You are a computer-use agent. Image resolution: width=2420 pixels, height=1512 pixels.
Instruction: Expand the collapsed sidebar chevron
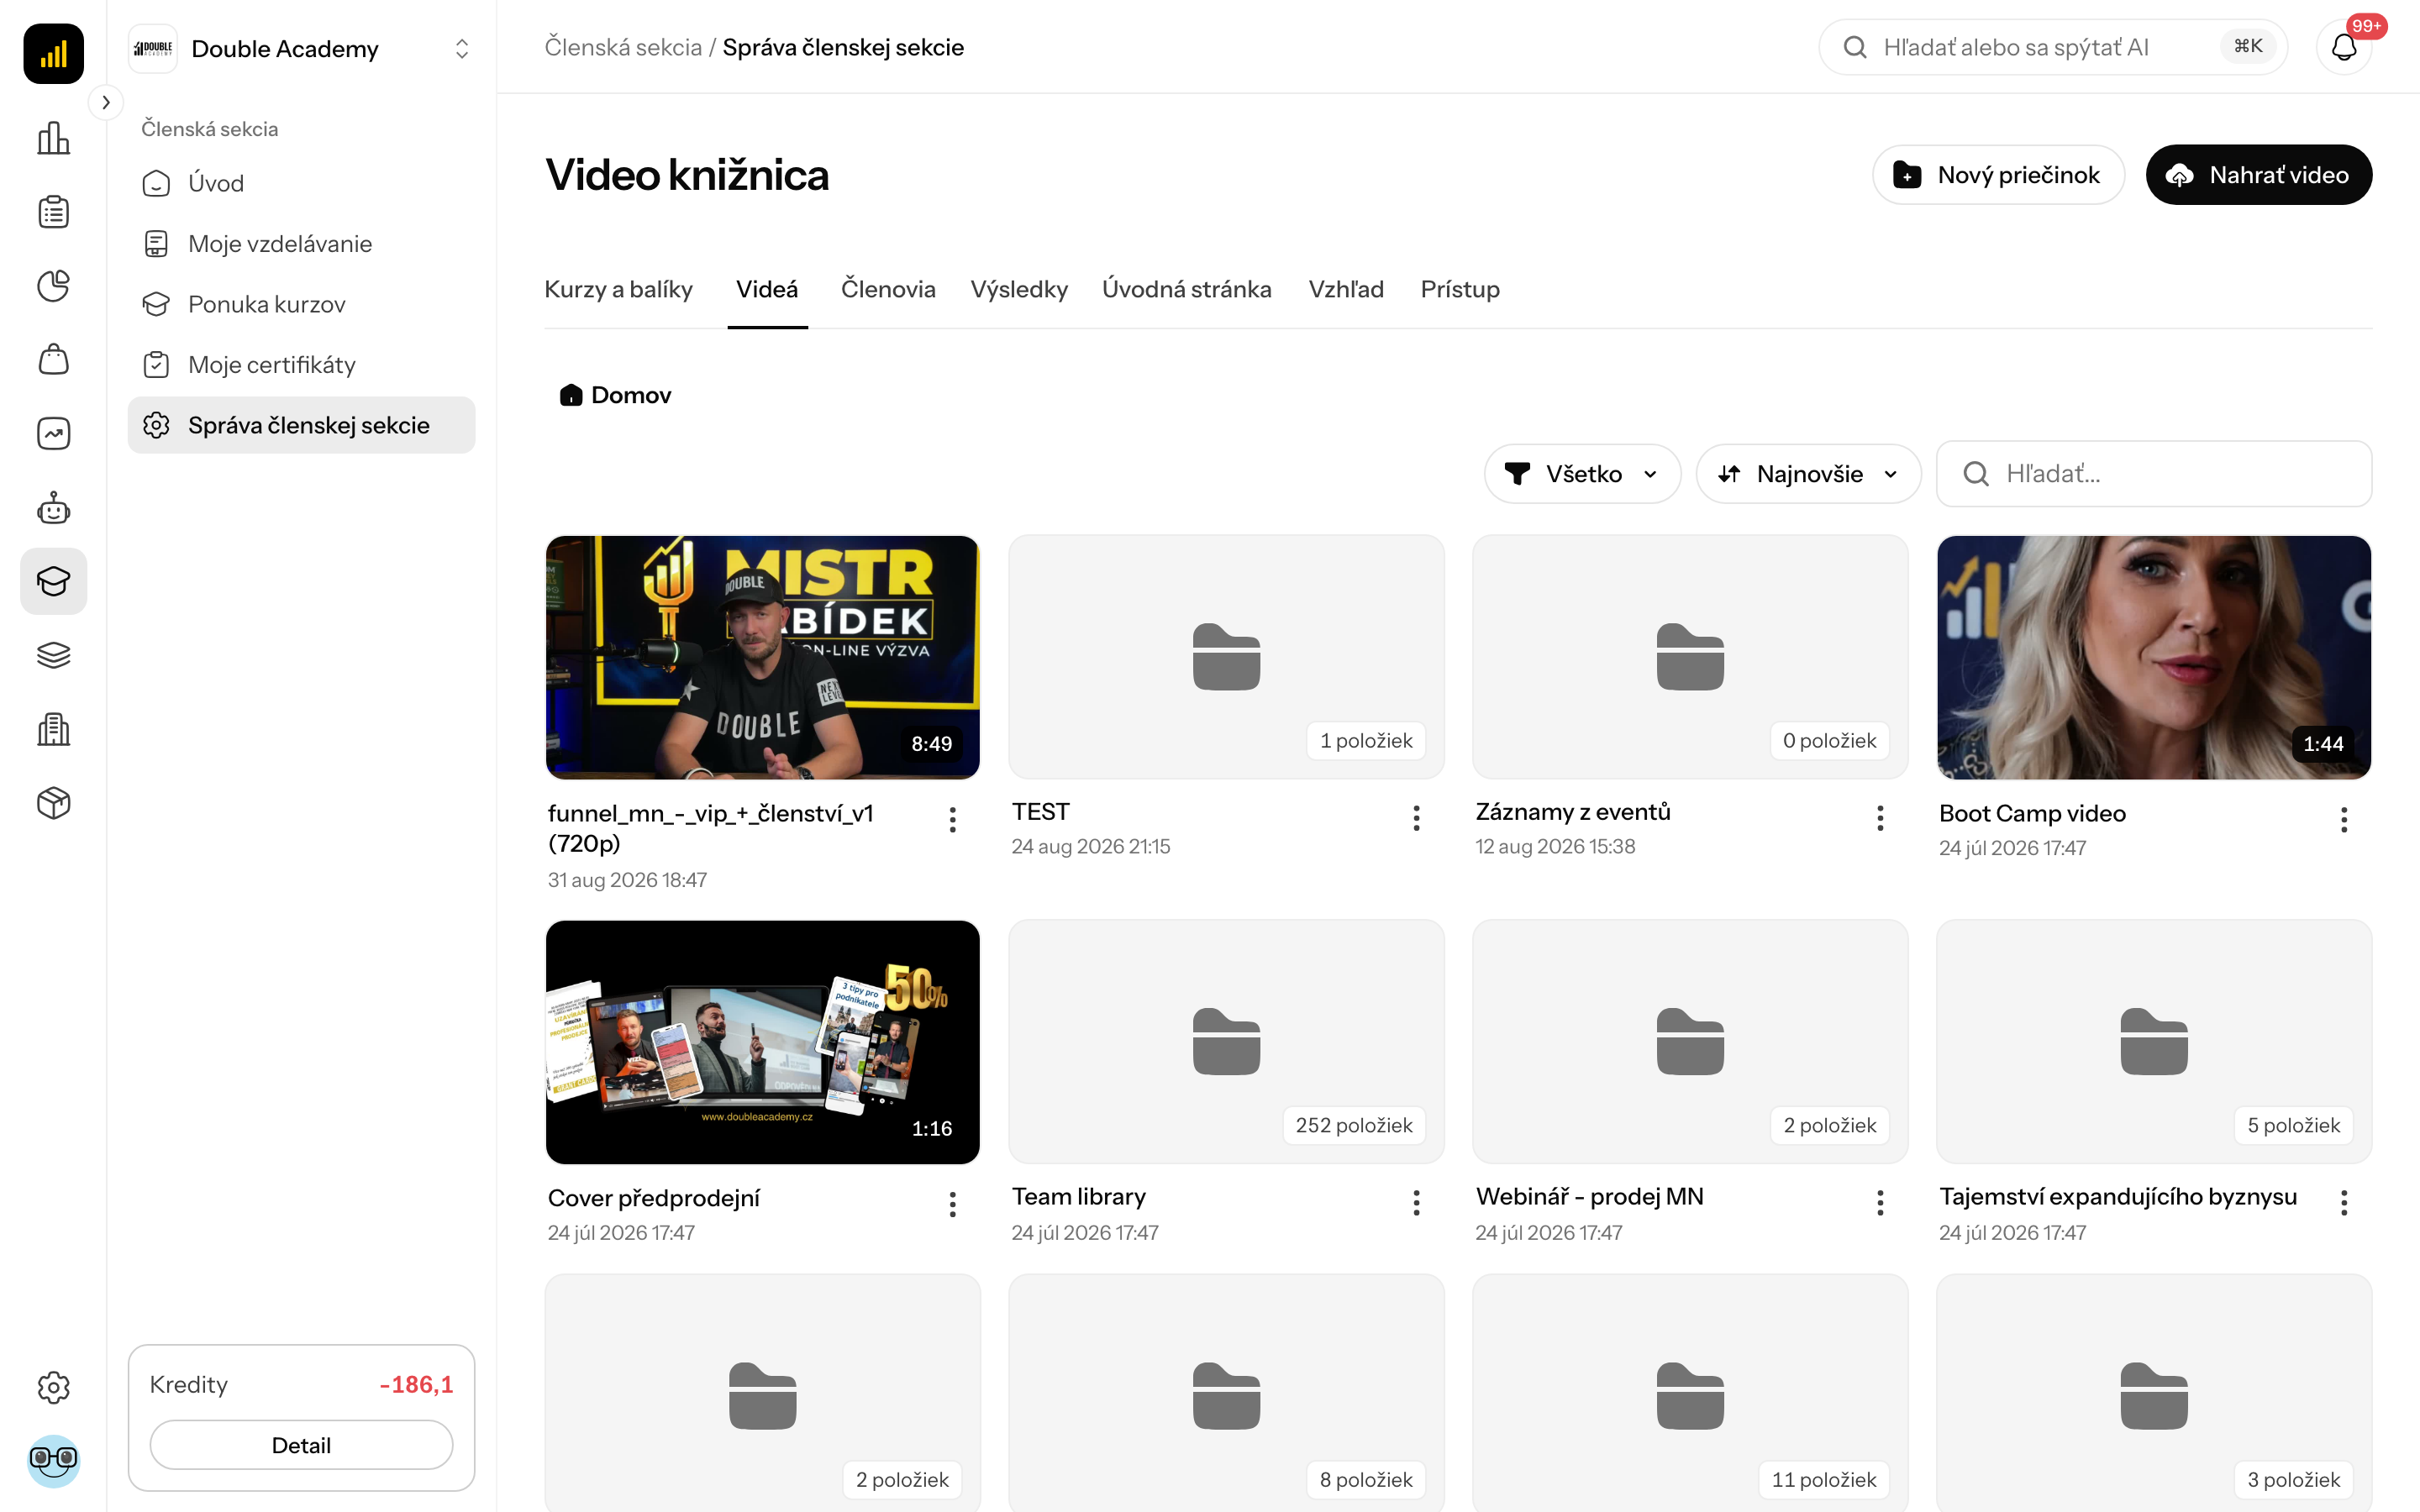tap(106, 102)
